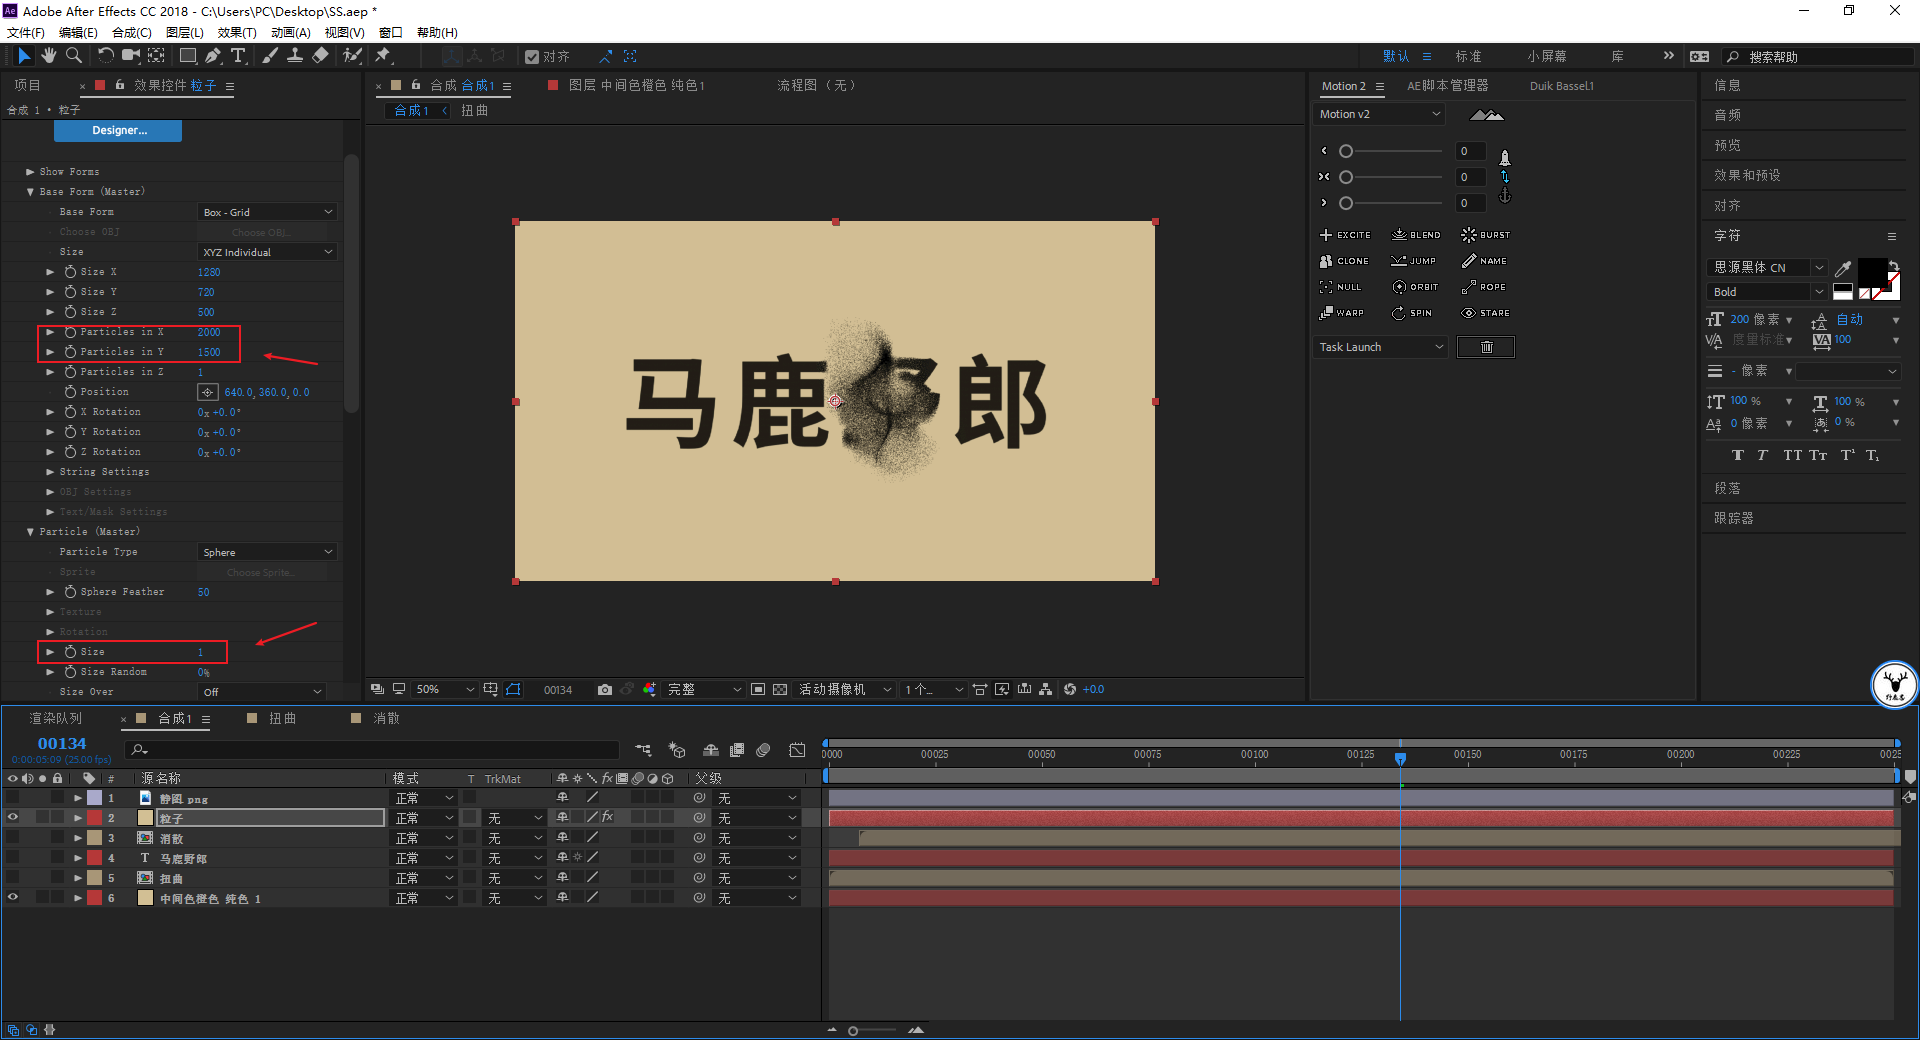Hide the 中间色橙色 纯色 1 layer

[x=13, y=898]
